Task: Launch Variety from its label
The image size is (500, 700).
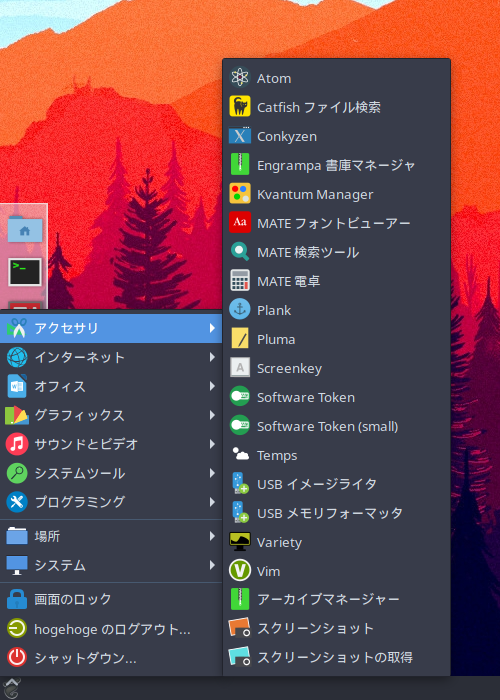Action: (x=279, y=542)
